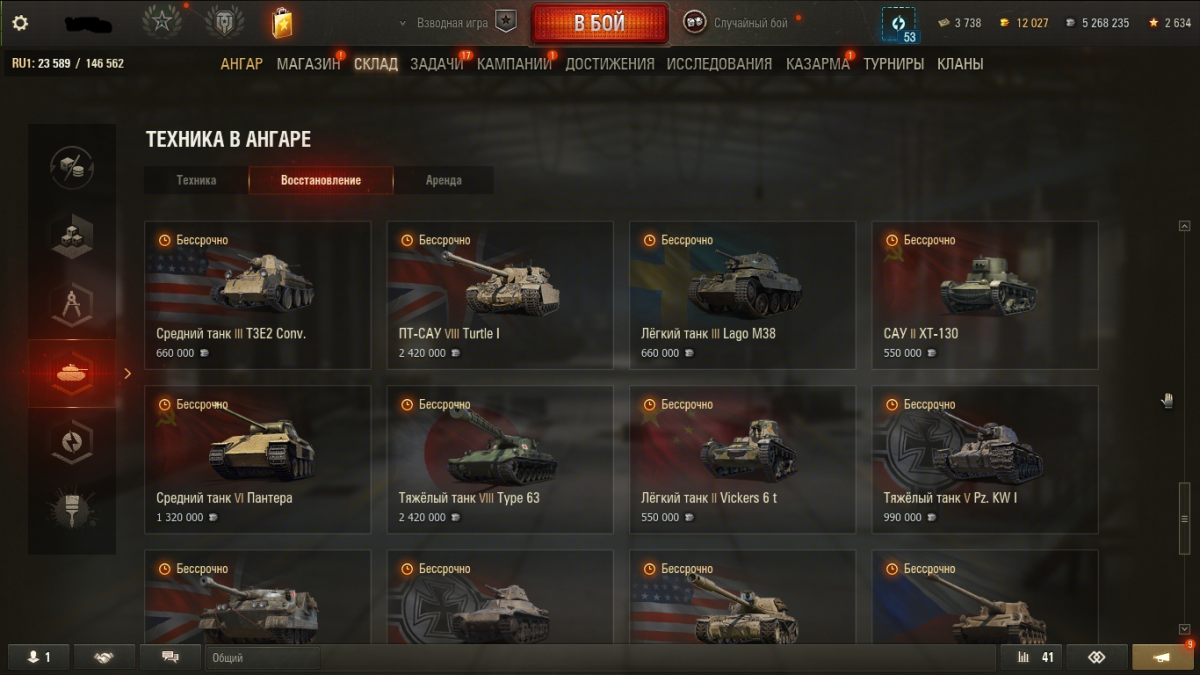The height and width of the screenshot is (675, 1200).
Task: Open the ИССЛЕДОВАНИЯ menu
Action: [x=719, y=64]
